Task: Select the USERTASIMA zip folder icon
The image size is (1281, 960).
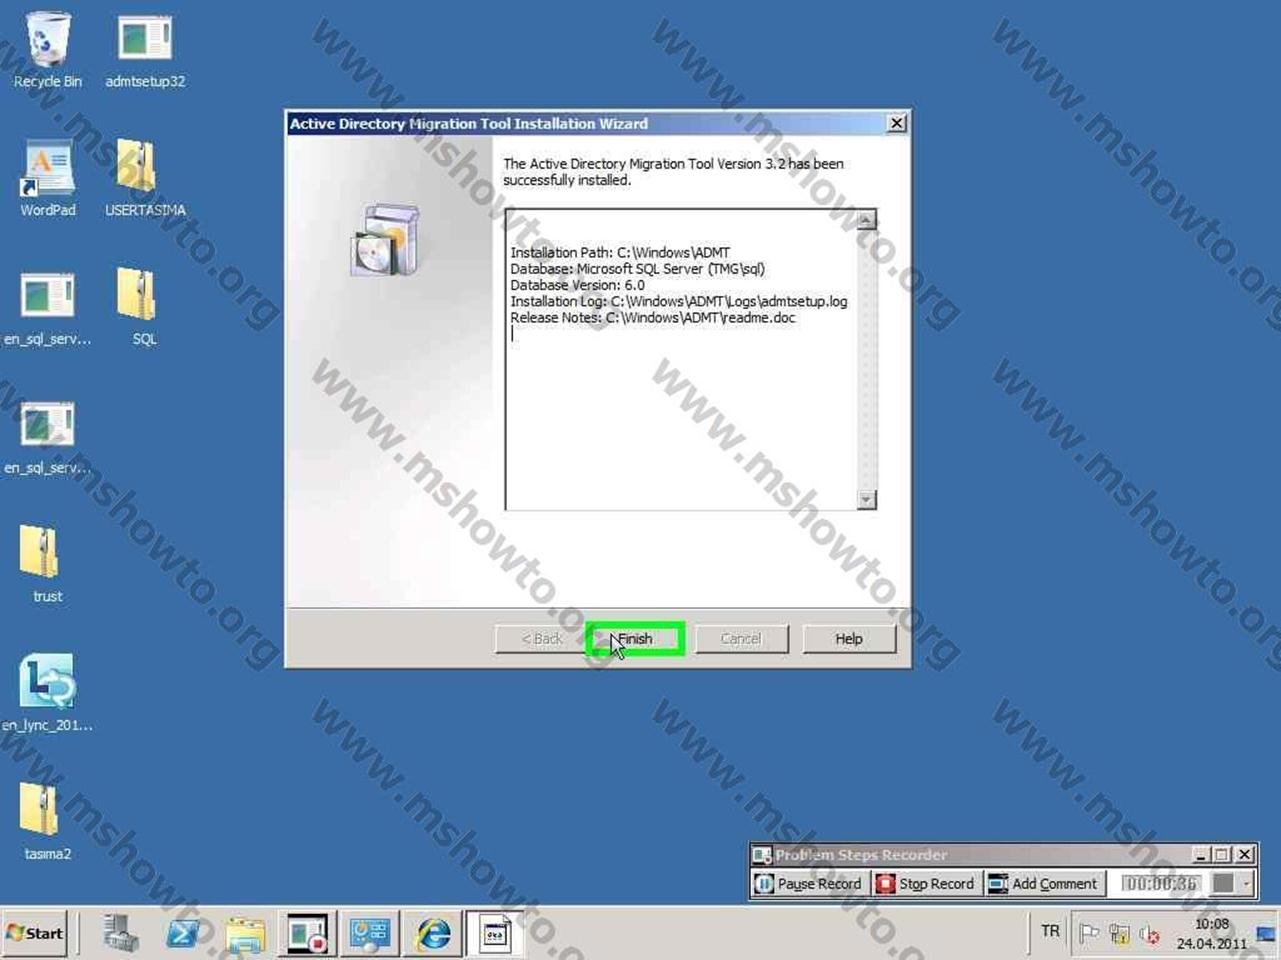Action: tap(145, 178)
